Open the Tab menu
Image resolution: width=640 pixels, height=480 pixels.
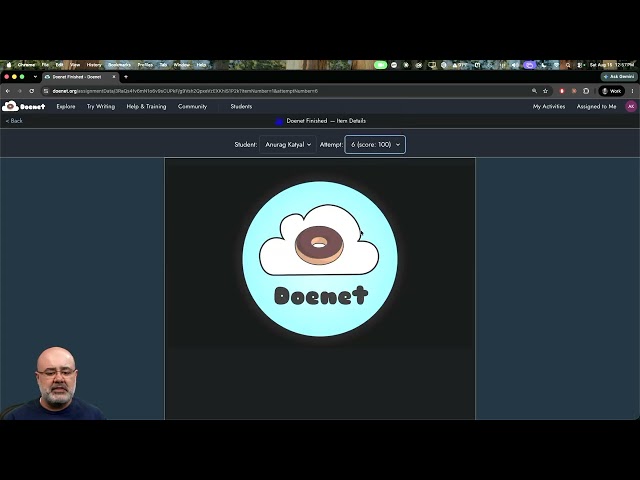[163, 65]
